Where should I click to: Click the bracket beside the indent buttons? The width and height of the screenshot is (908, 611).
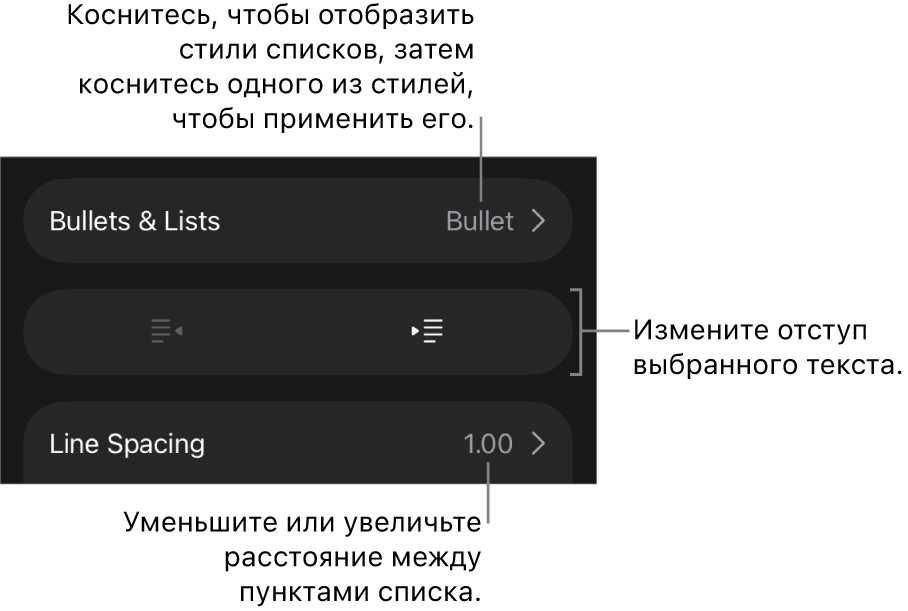coord(577,331)
